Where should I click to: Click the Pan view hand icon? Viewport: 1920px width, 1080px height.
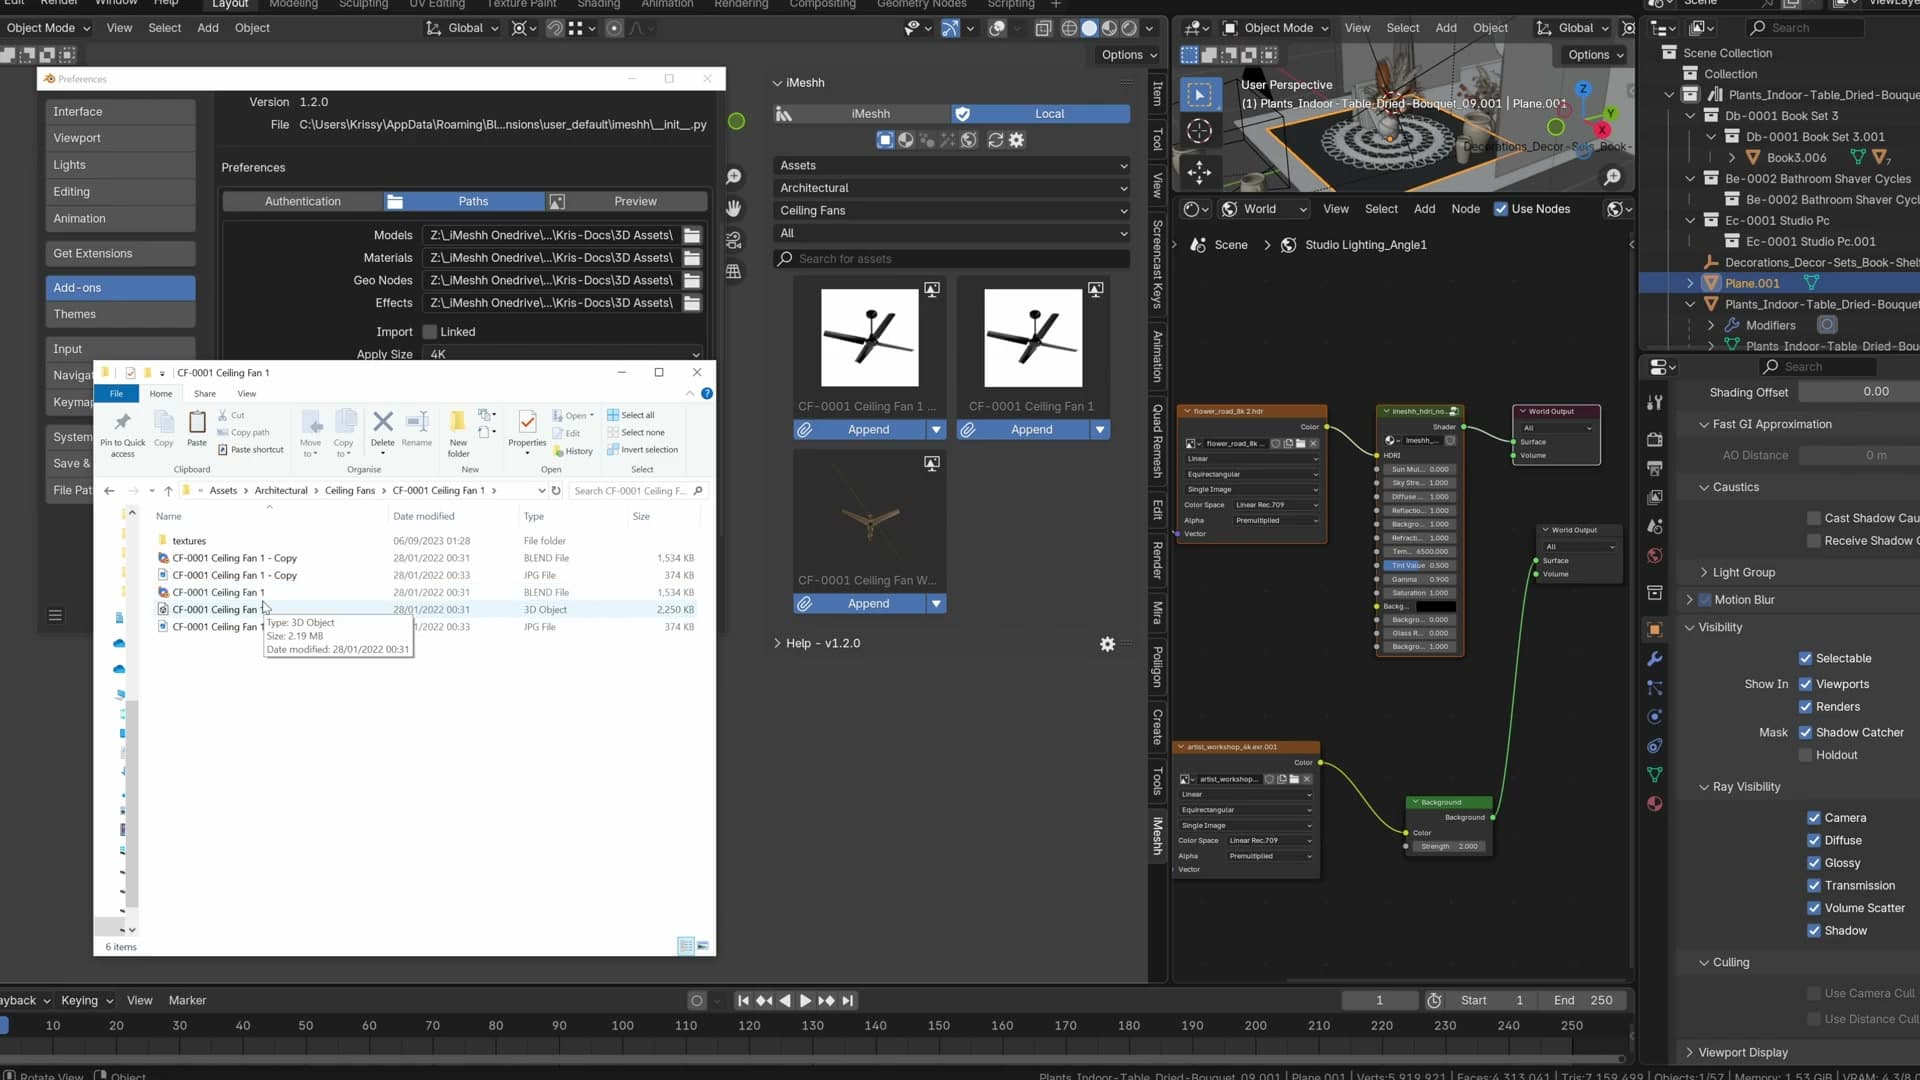coord(734,208)
